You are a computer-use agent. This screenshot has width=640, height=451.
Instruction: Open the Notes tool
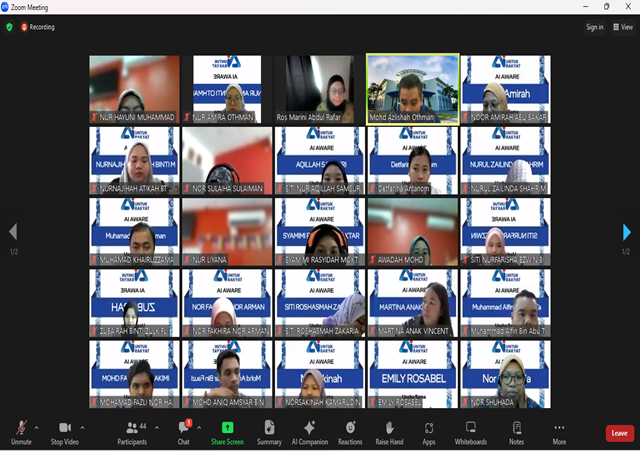(x=516, y=432)
